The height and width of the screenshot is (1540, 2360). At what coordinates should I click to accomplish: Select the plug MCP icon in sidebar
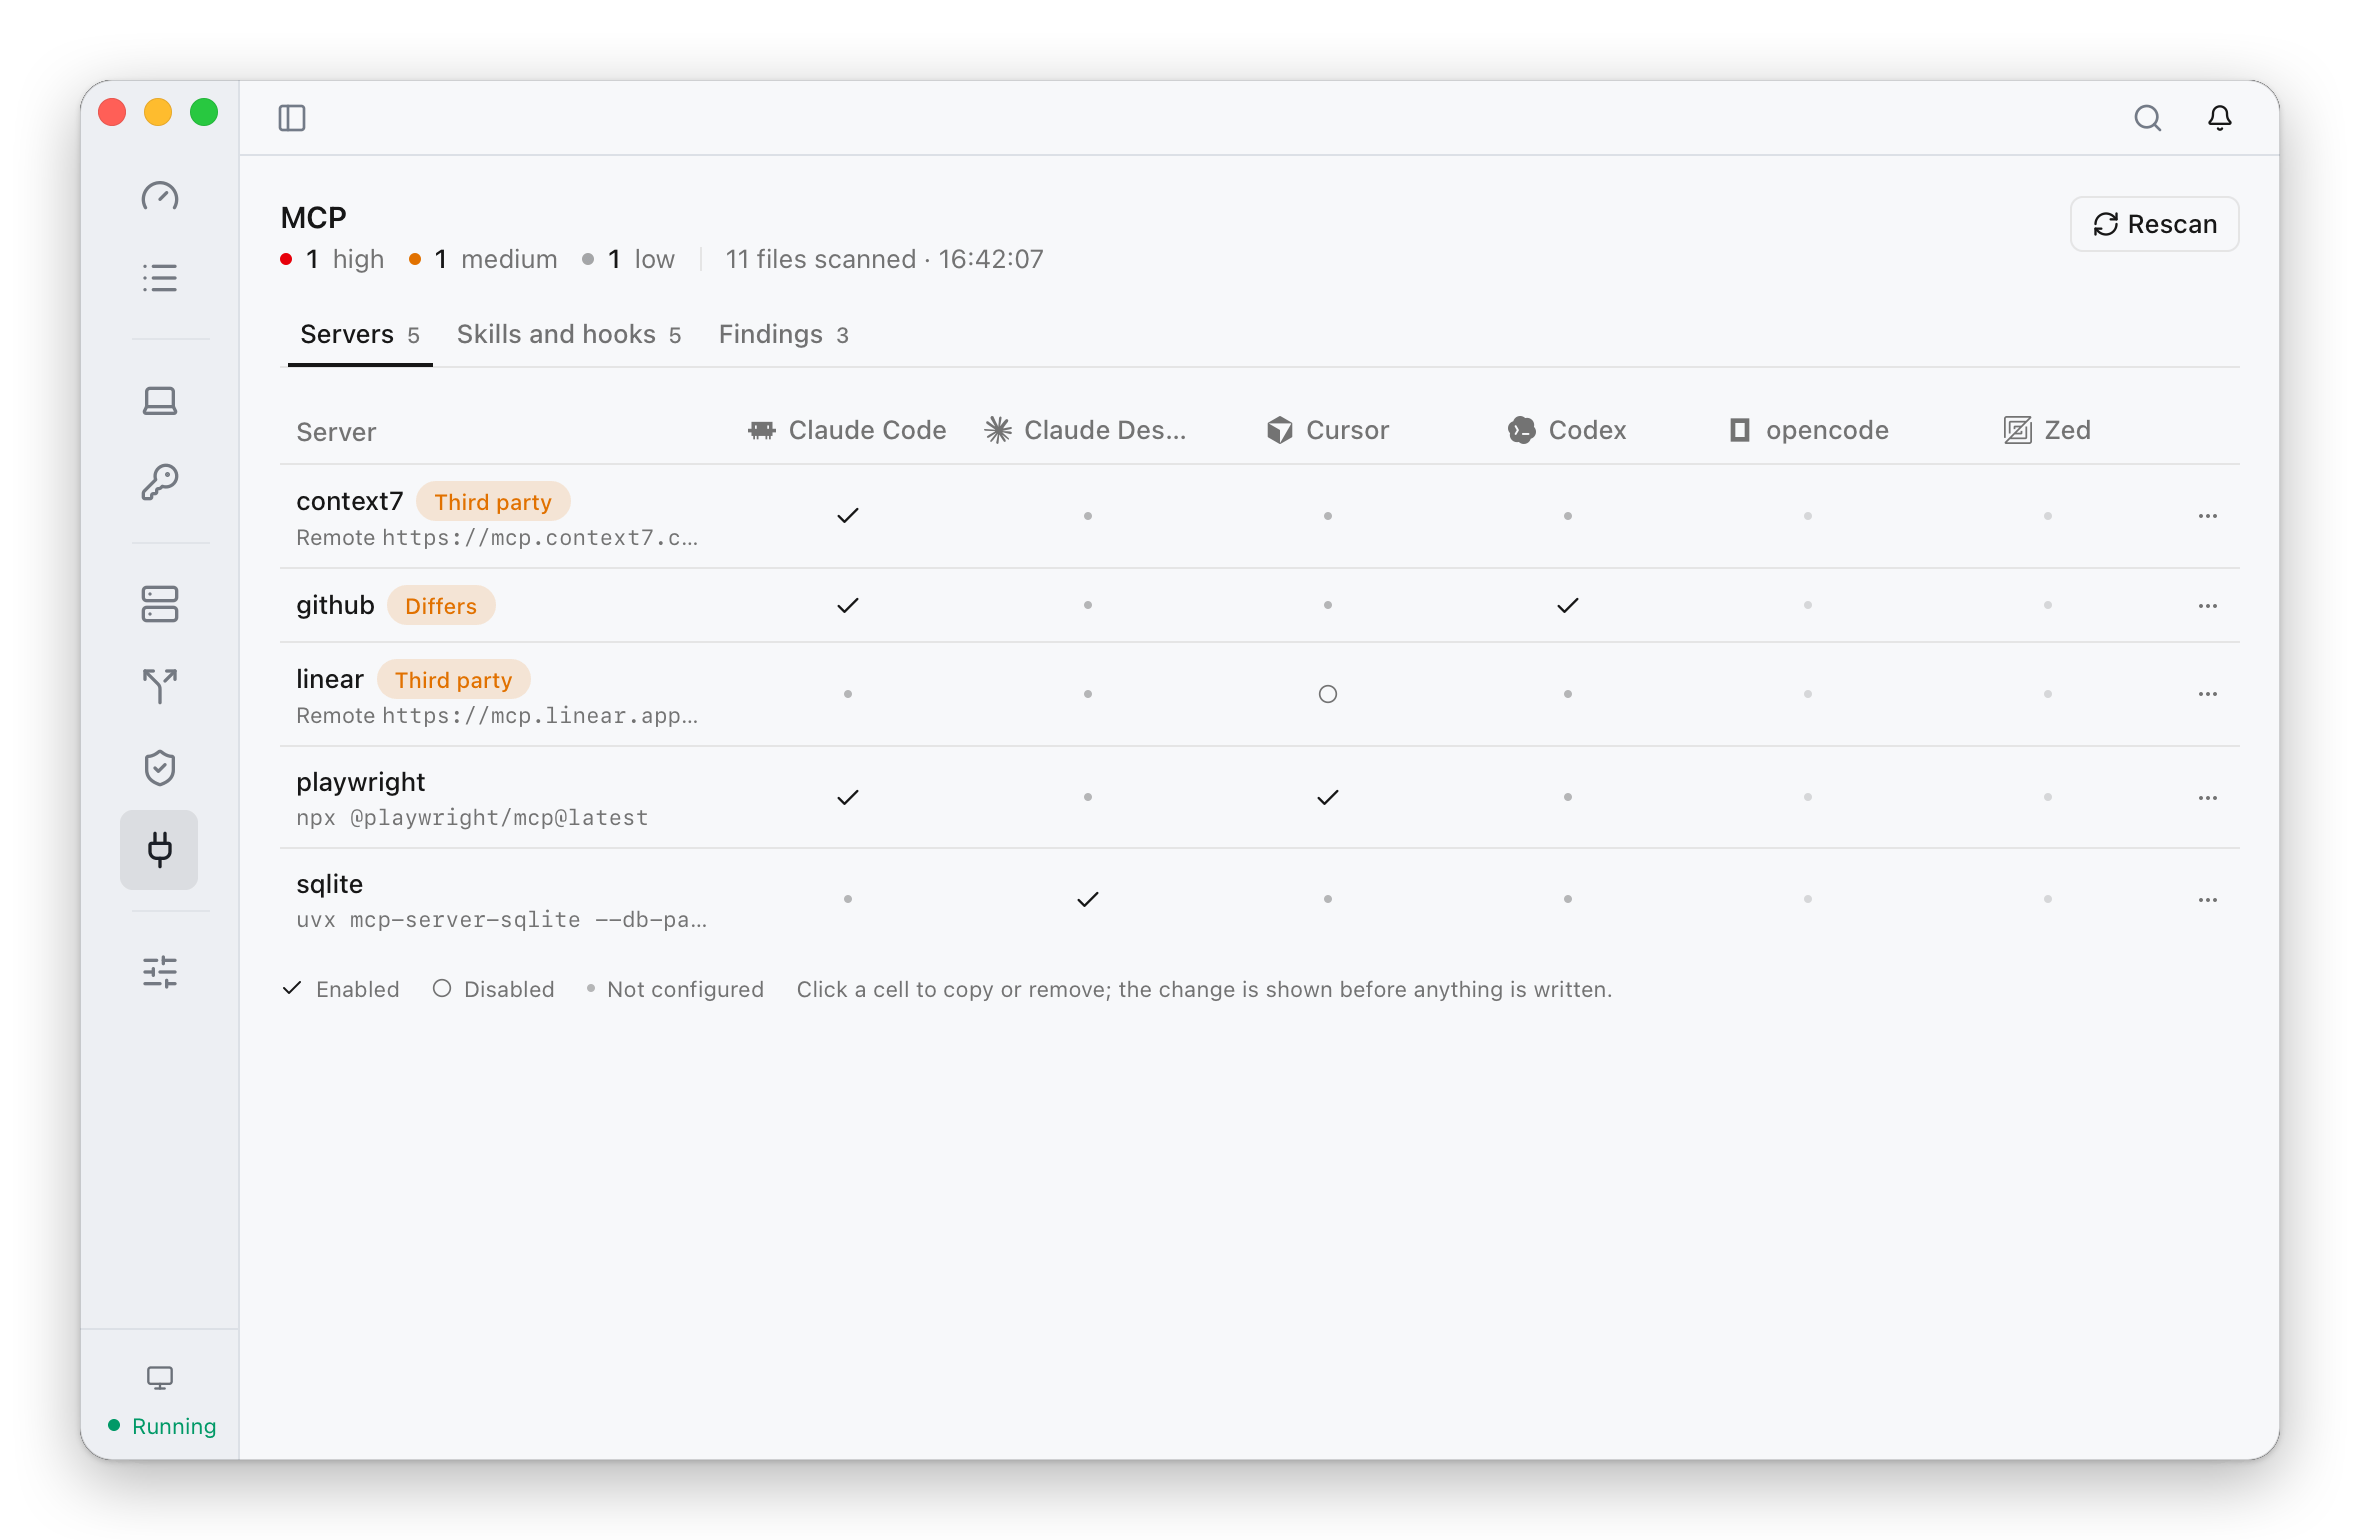pos(159,850)
